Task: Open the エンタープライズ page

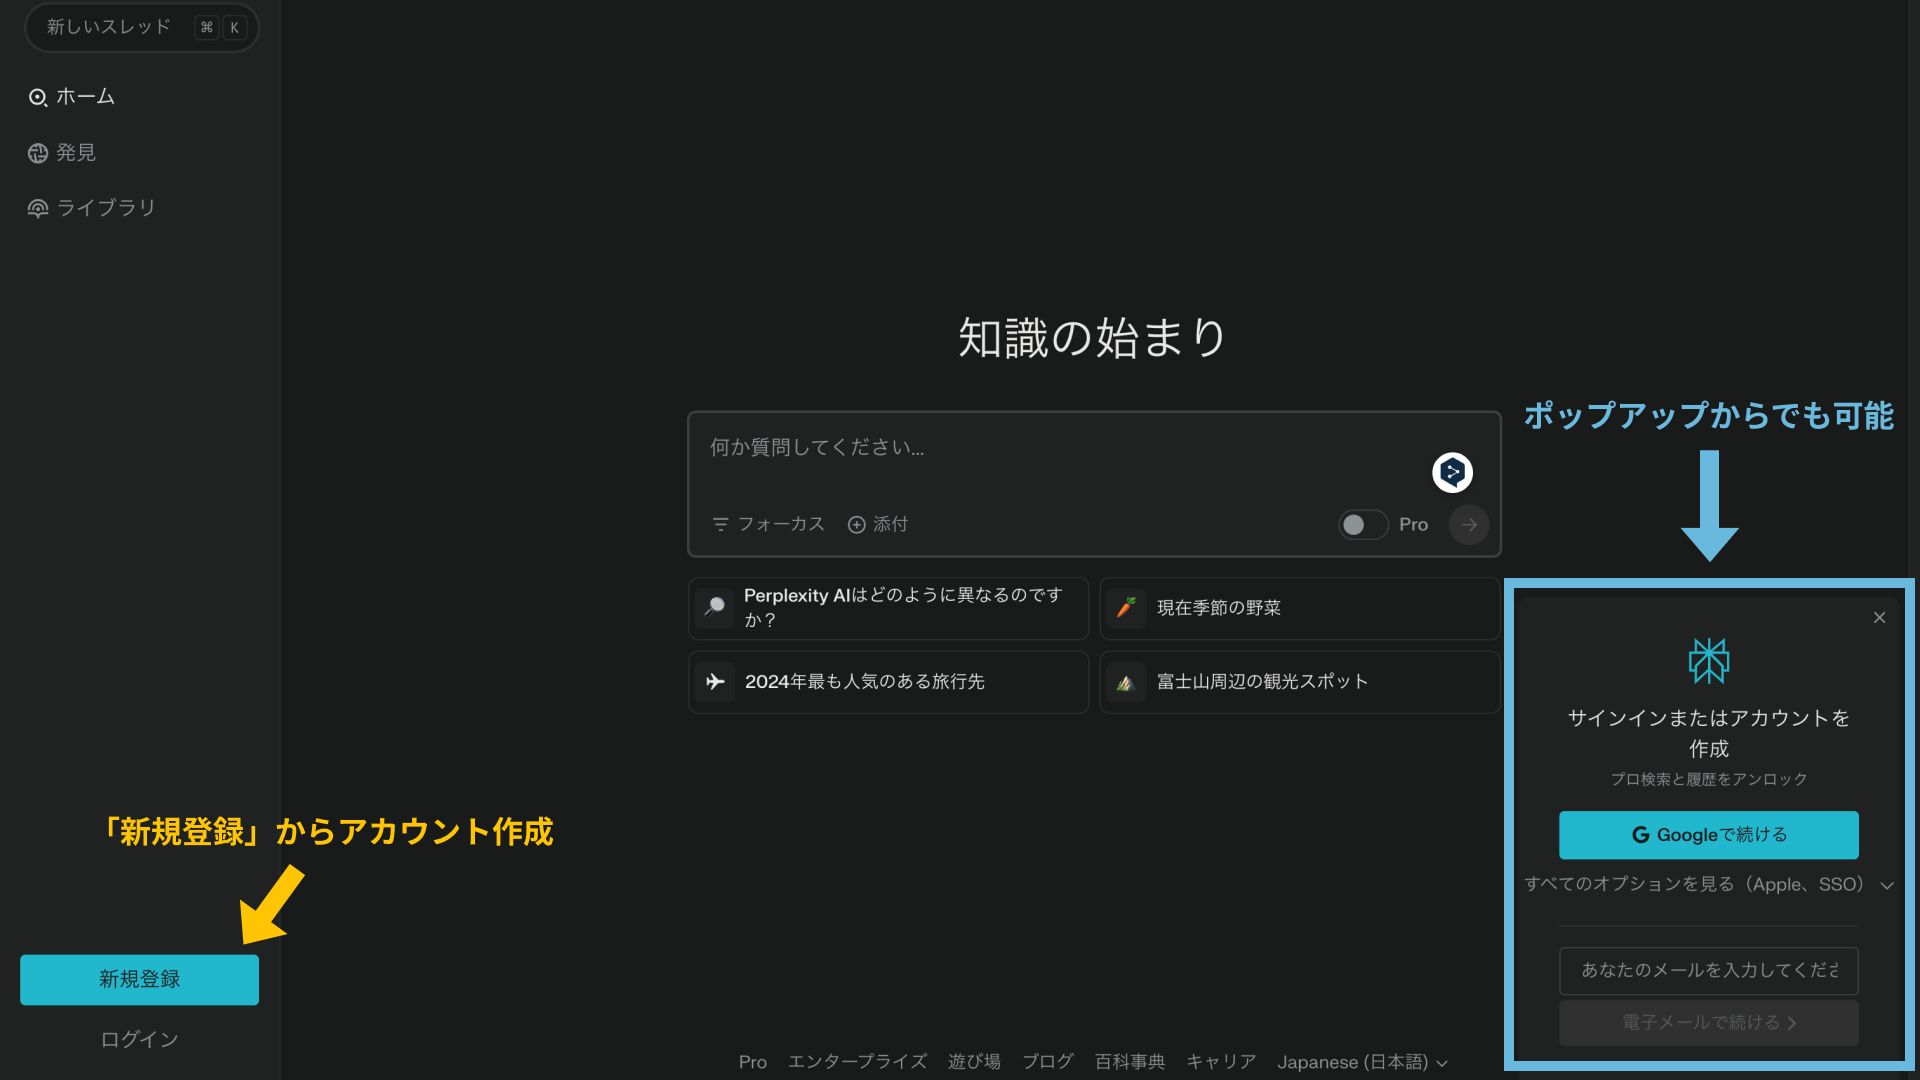Action: click(857, 1062)
